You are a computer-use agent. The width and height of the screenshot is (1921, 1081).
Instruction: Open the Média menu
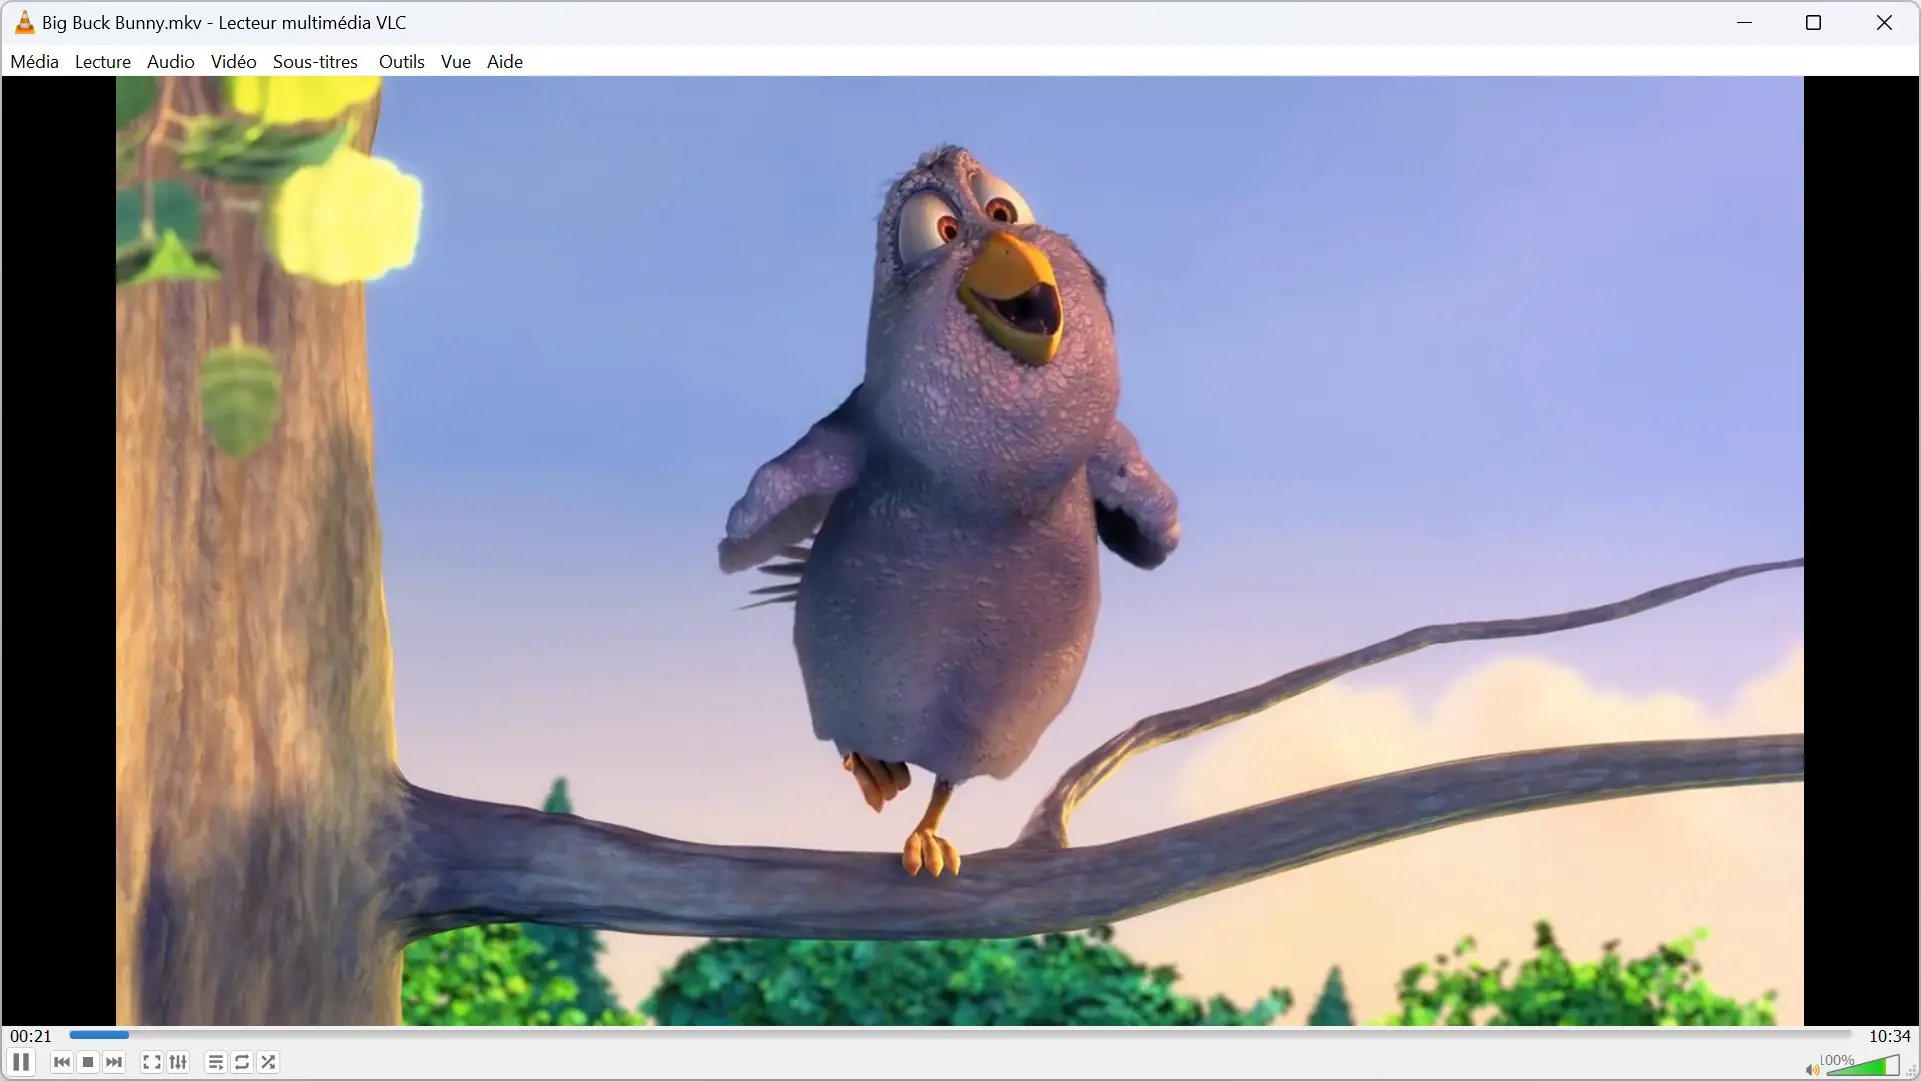(34, 61)
